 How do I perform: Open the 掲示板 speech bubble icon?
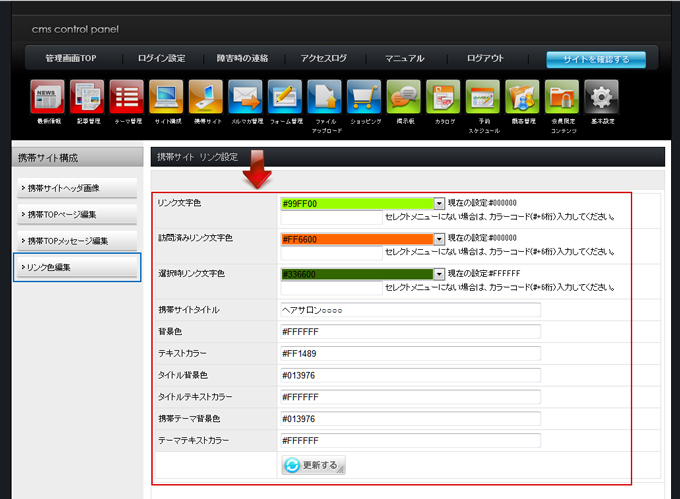[x=404, y=97]
